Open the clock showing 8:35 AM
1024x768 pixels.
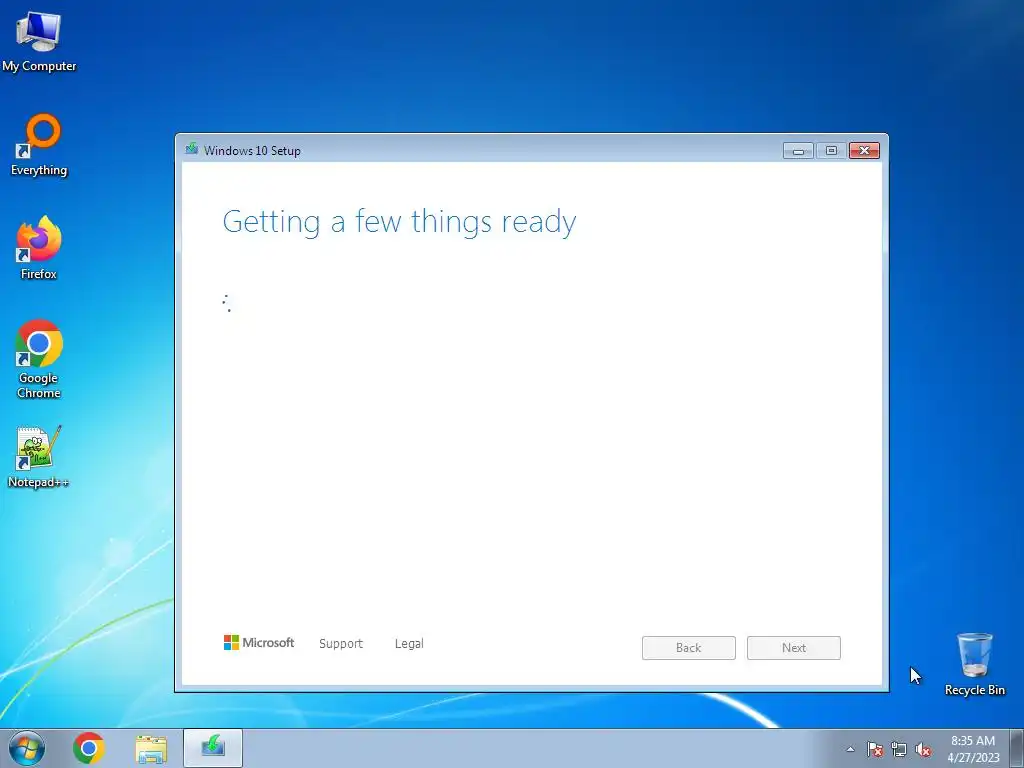coord(973,748)
